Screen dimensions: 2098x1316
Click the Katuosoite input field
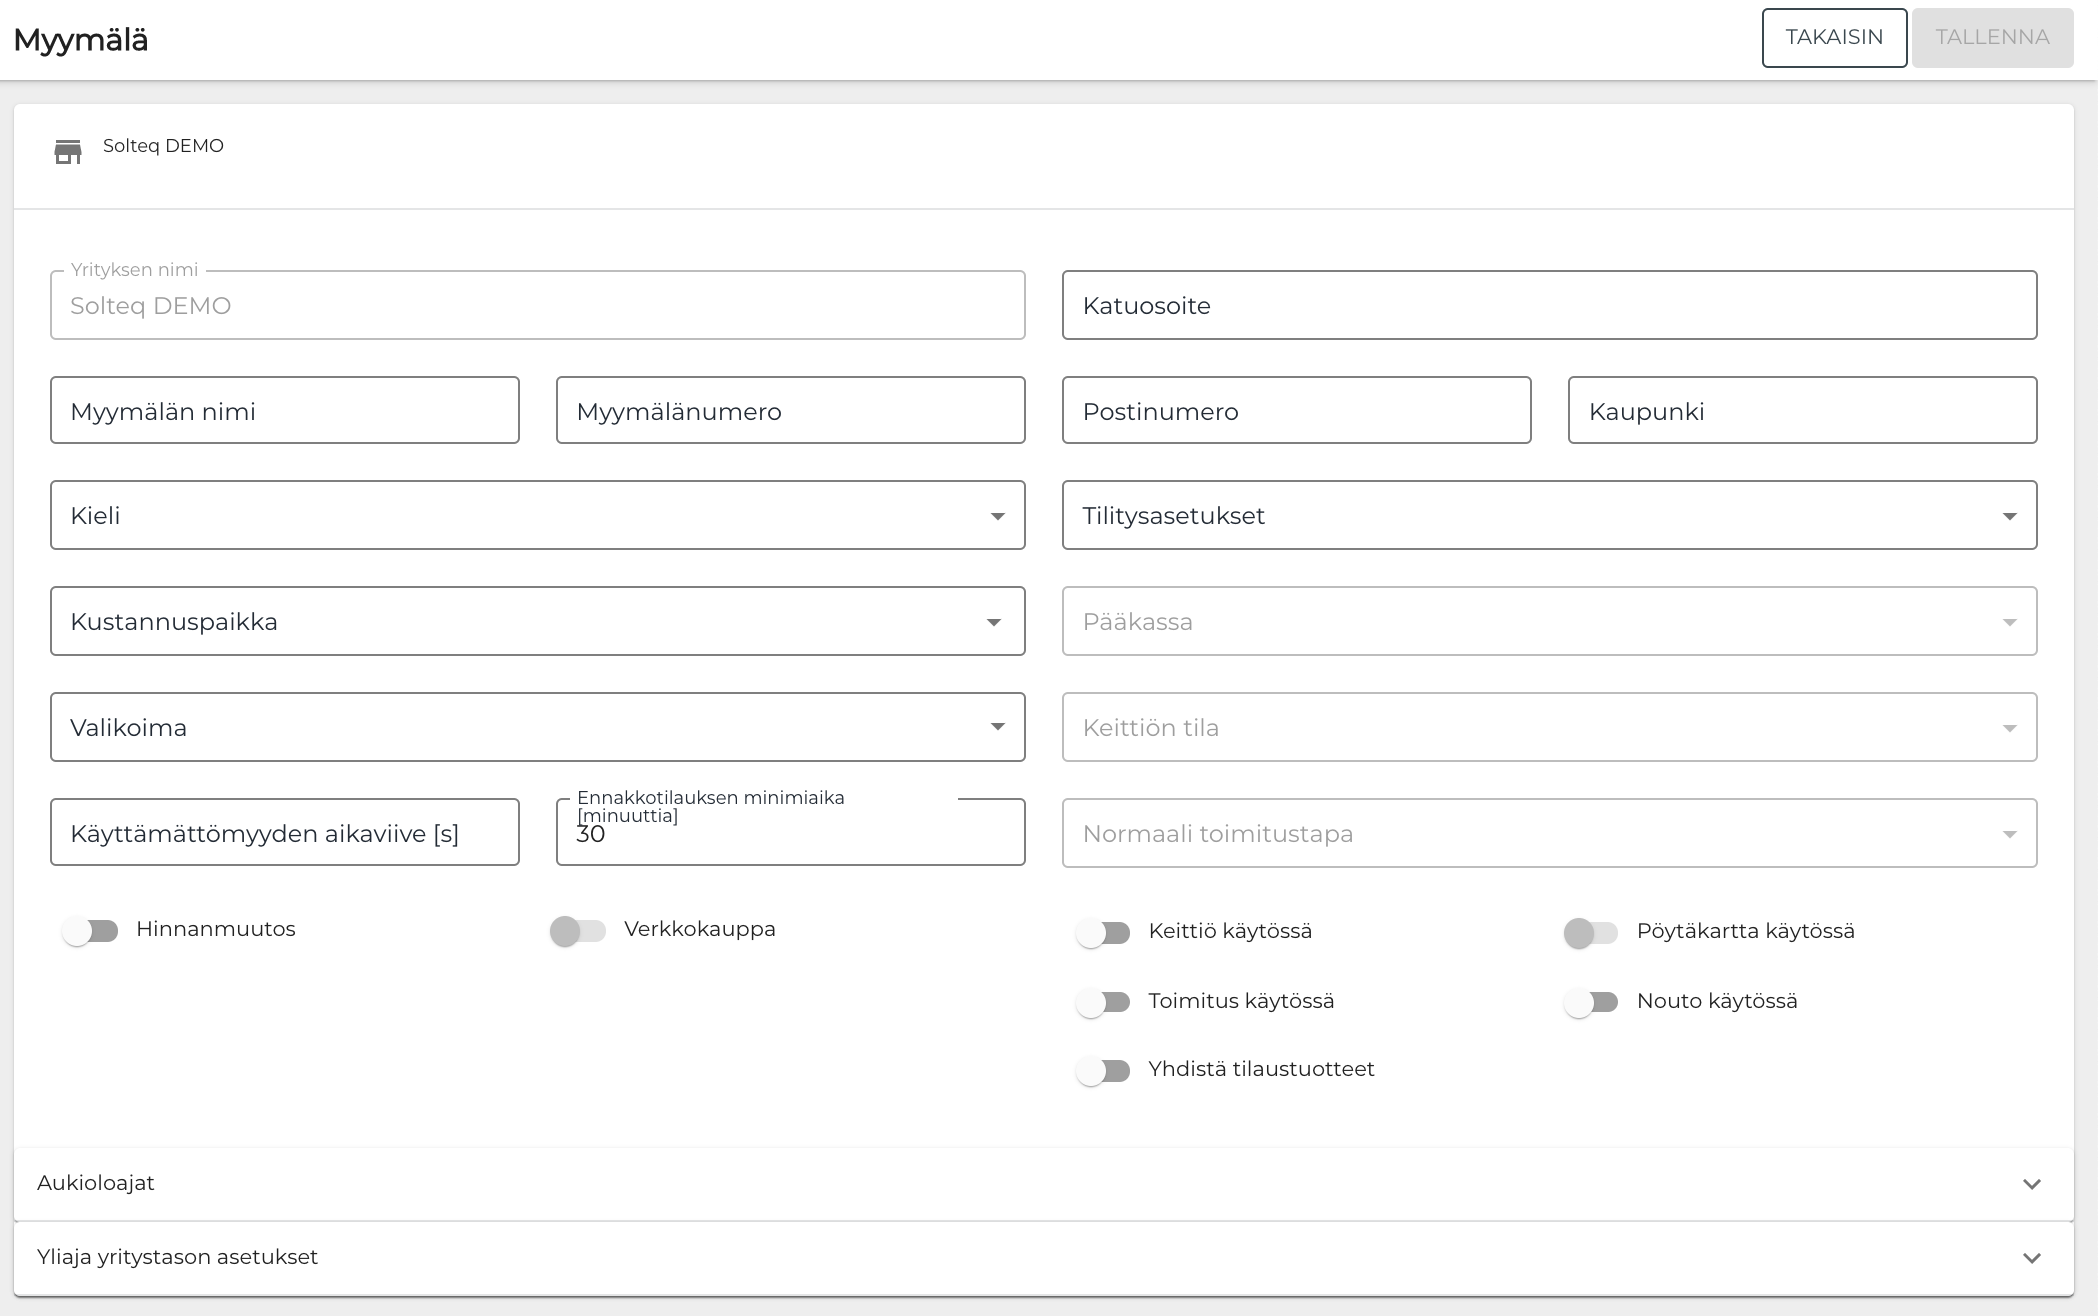tap(1549, 305)
